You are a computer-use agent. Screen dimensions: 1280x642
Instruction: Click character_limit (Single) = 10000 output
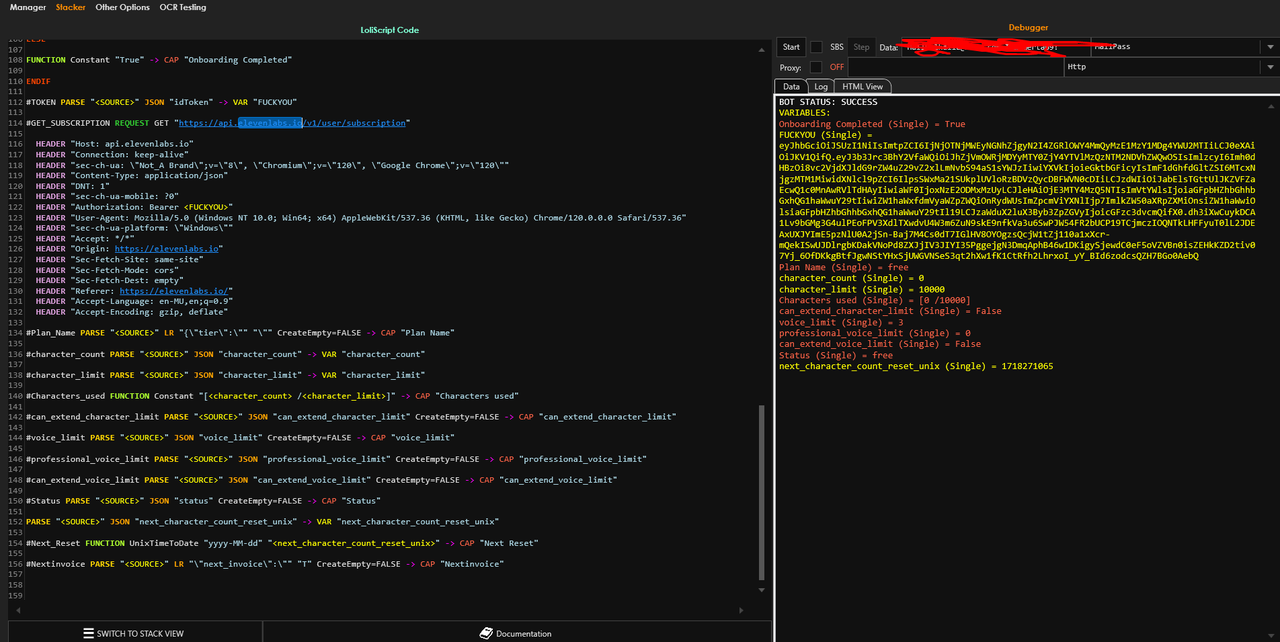863,289
